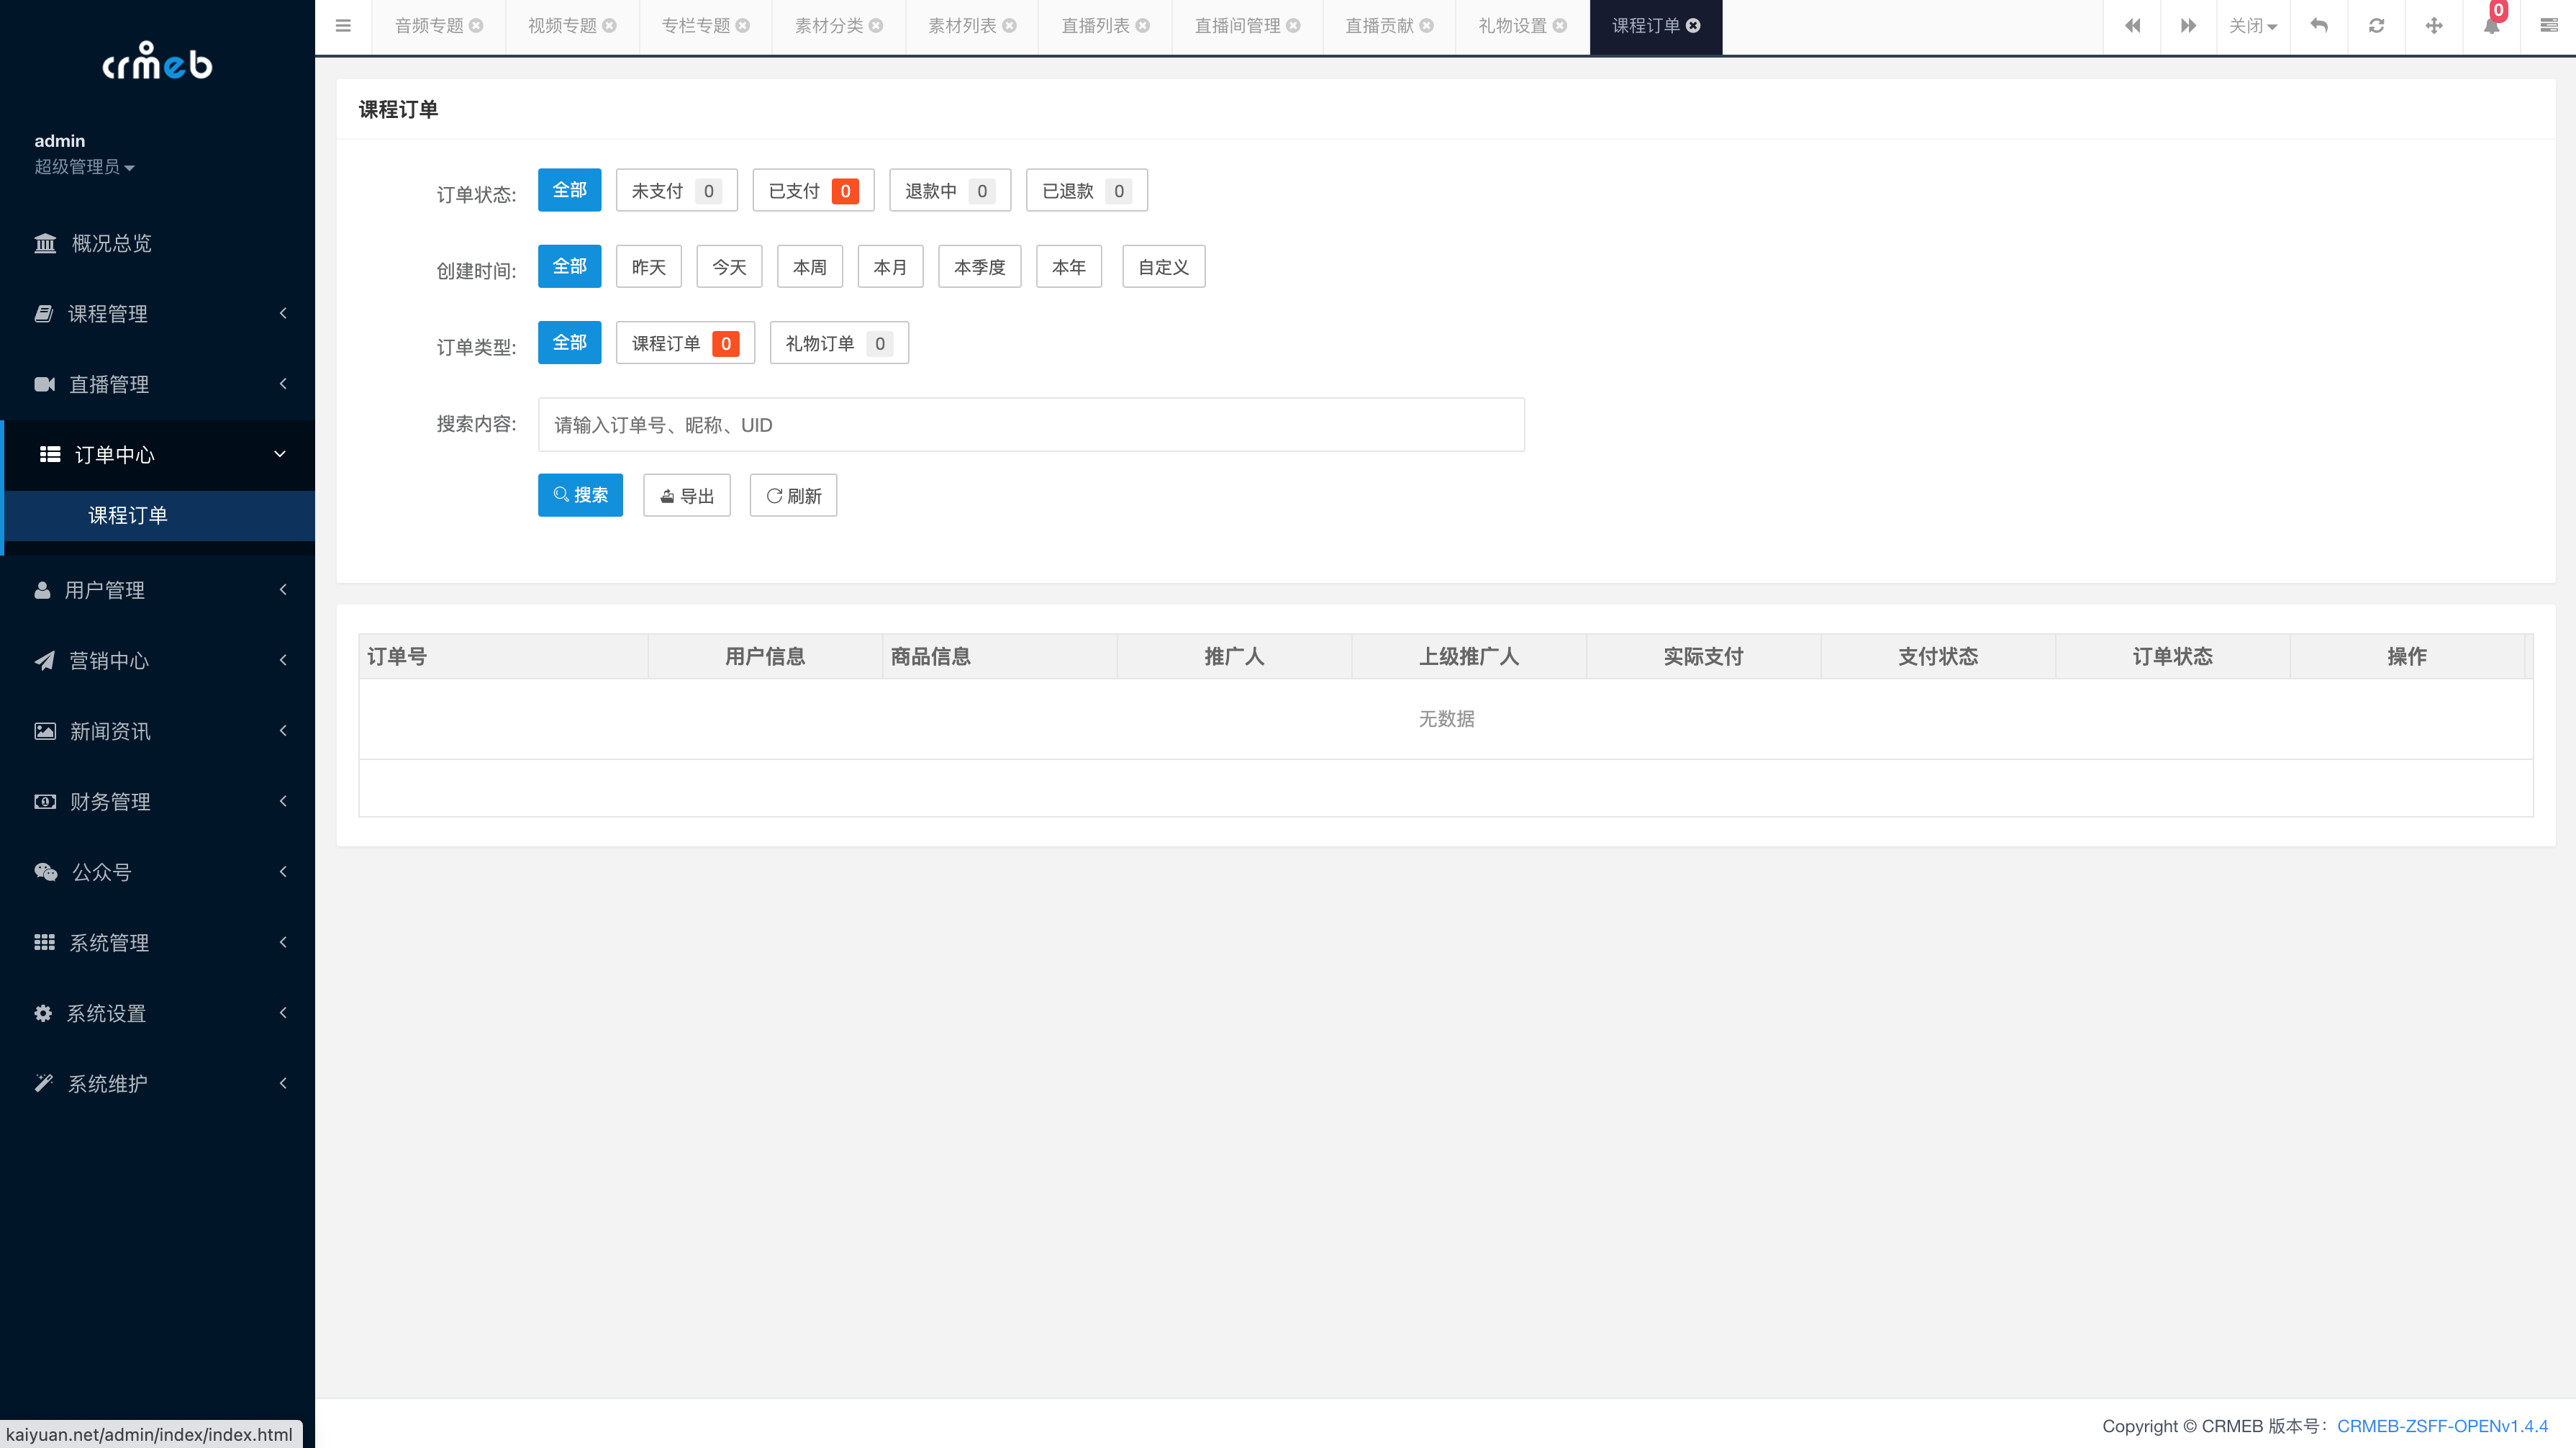
Task: Close the 音频专题 tab via its x icon
Action: click(x=477, y=26)
